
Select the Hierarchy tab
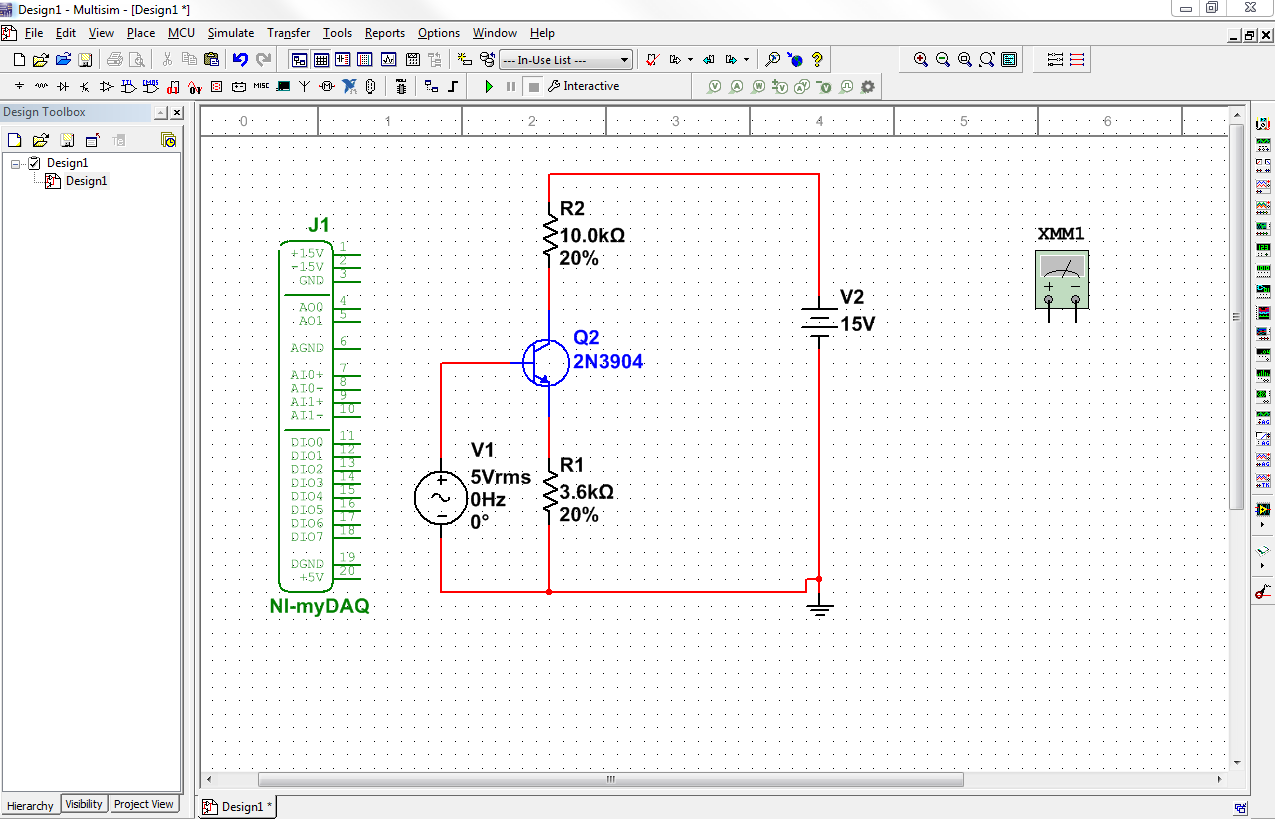coord(30,805)
